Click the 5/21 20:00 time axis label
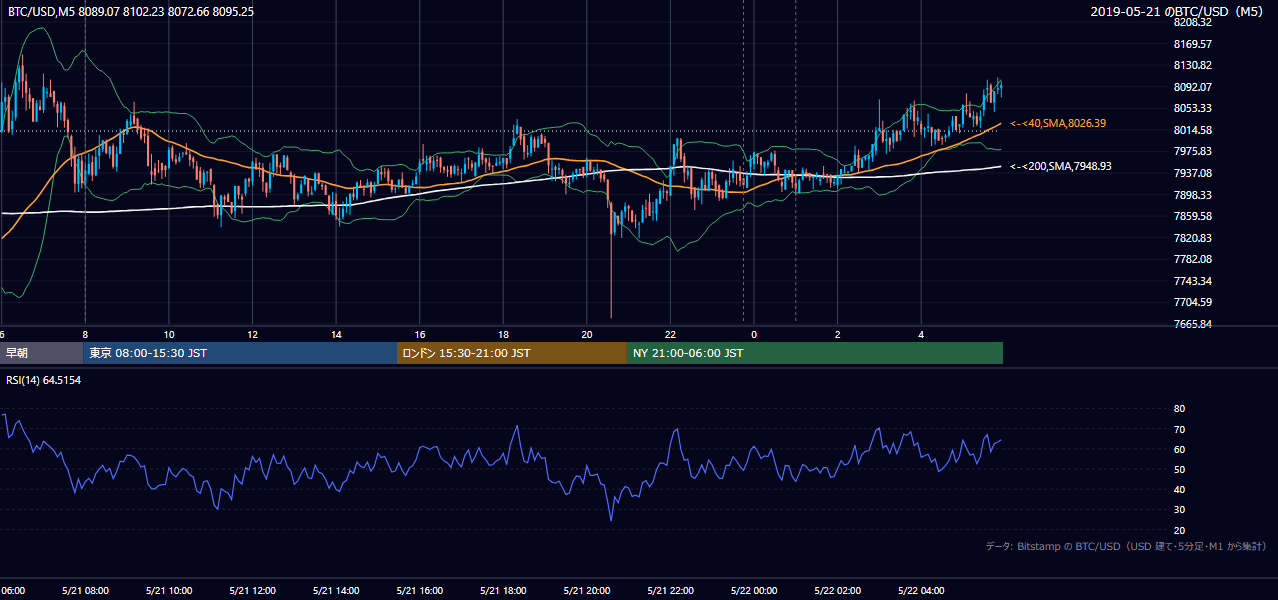 coord(587,591)
